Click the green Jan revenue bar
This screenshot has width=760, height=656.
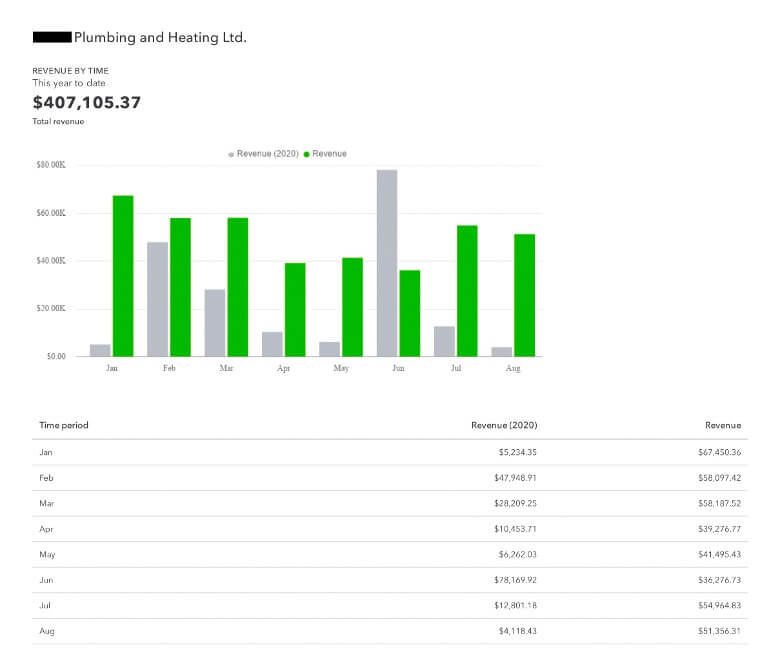click(123, 275)
